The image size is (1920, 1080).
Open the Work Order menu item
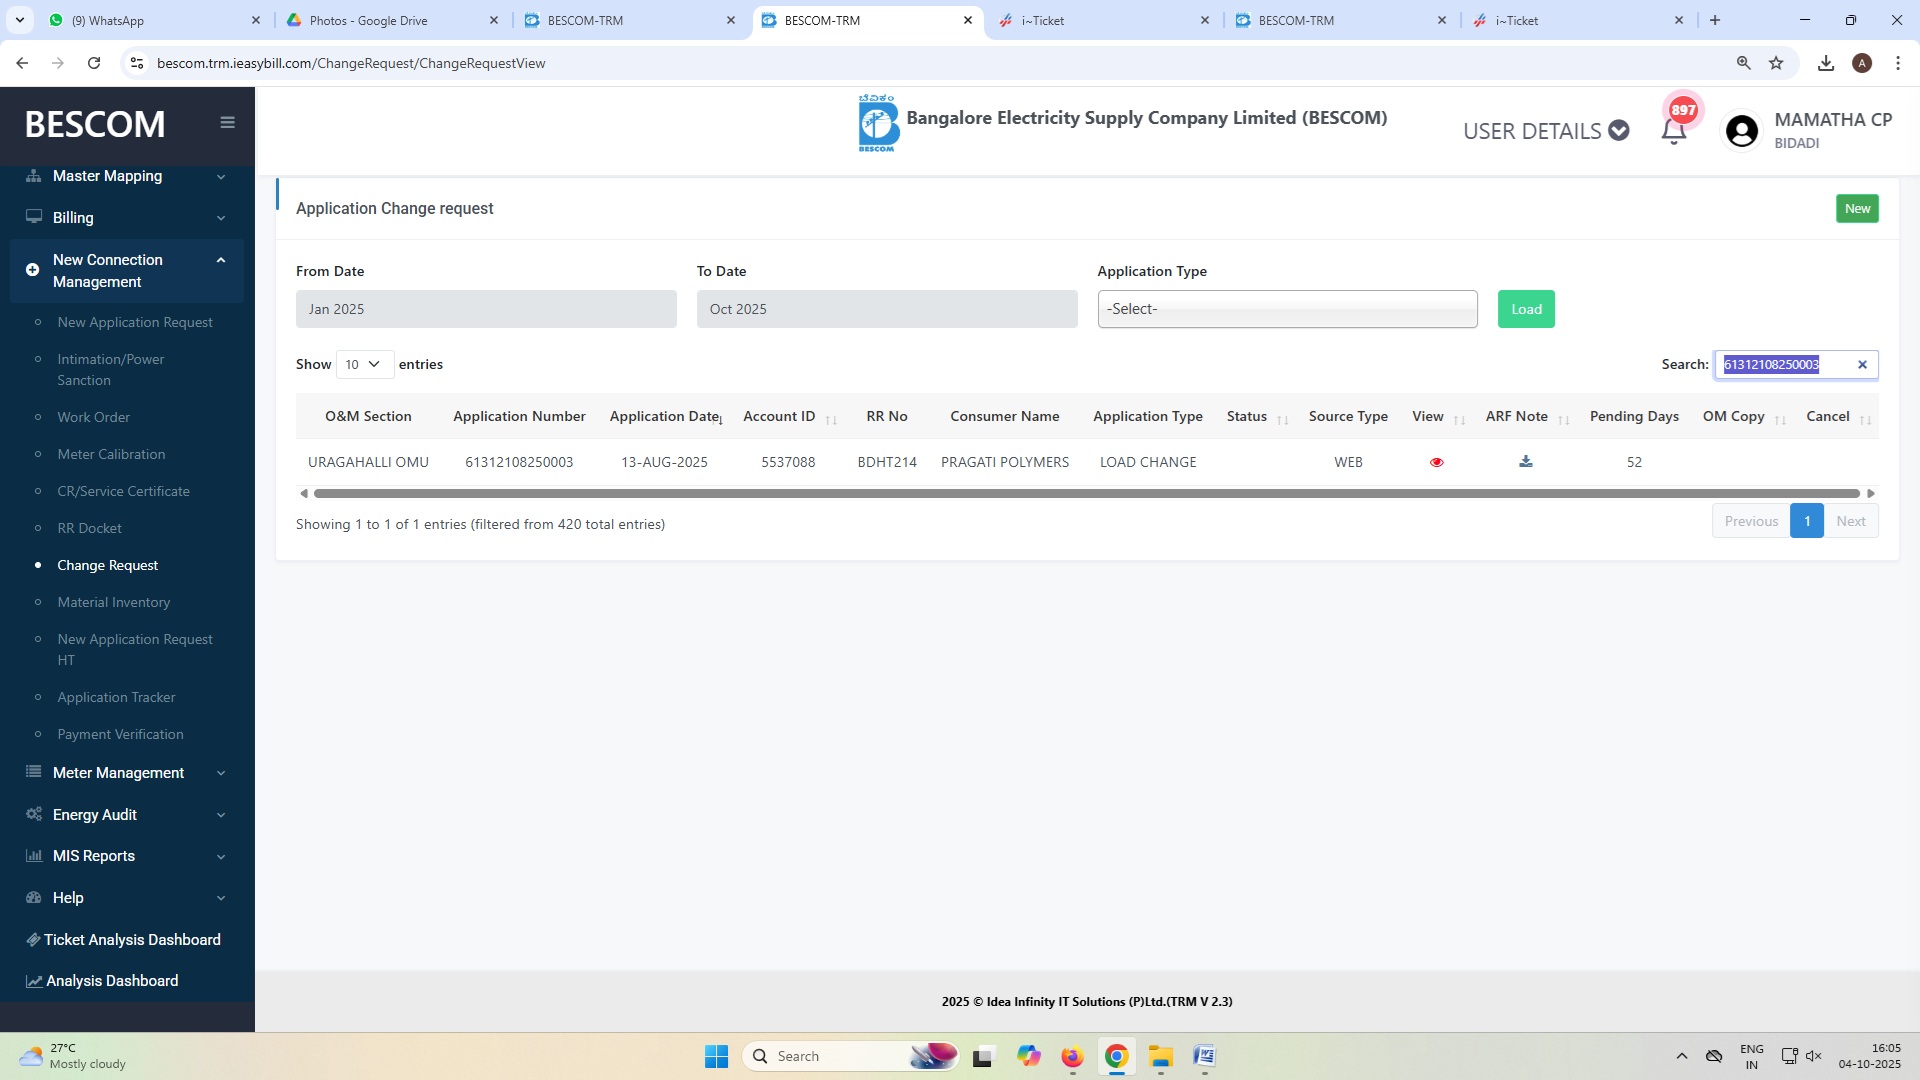click(93, 417)
